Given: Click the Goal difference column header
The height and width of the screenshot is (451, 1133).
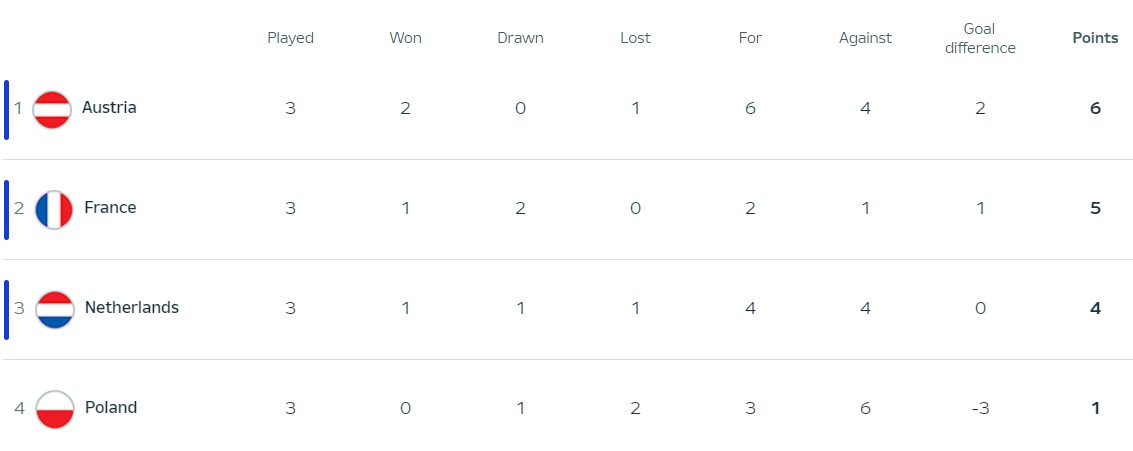Looking at the screenshot, I should click(980, 38).
